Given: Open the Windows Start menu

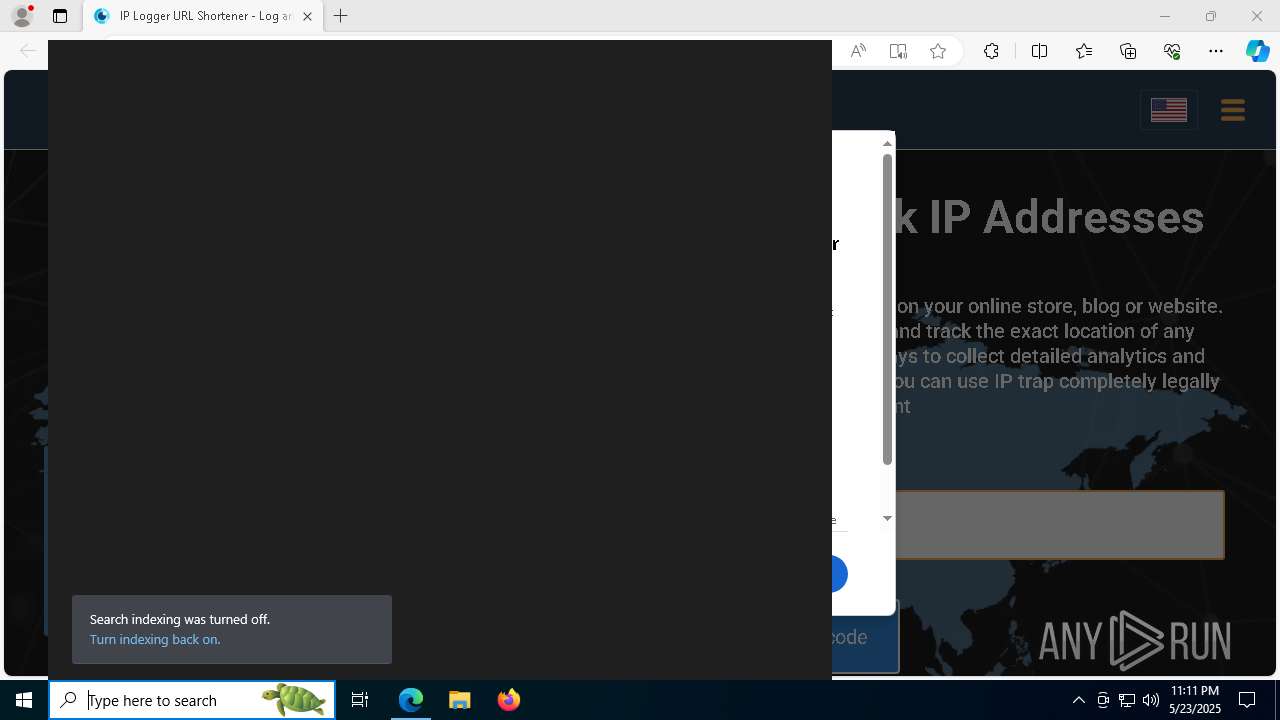Looking at the screenshot, I should tap(24, 700).
